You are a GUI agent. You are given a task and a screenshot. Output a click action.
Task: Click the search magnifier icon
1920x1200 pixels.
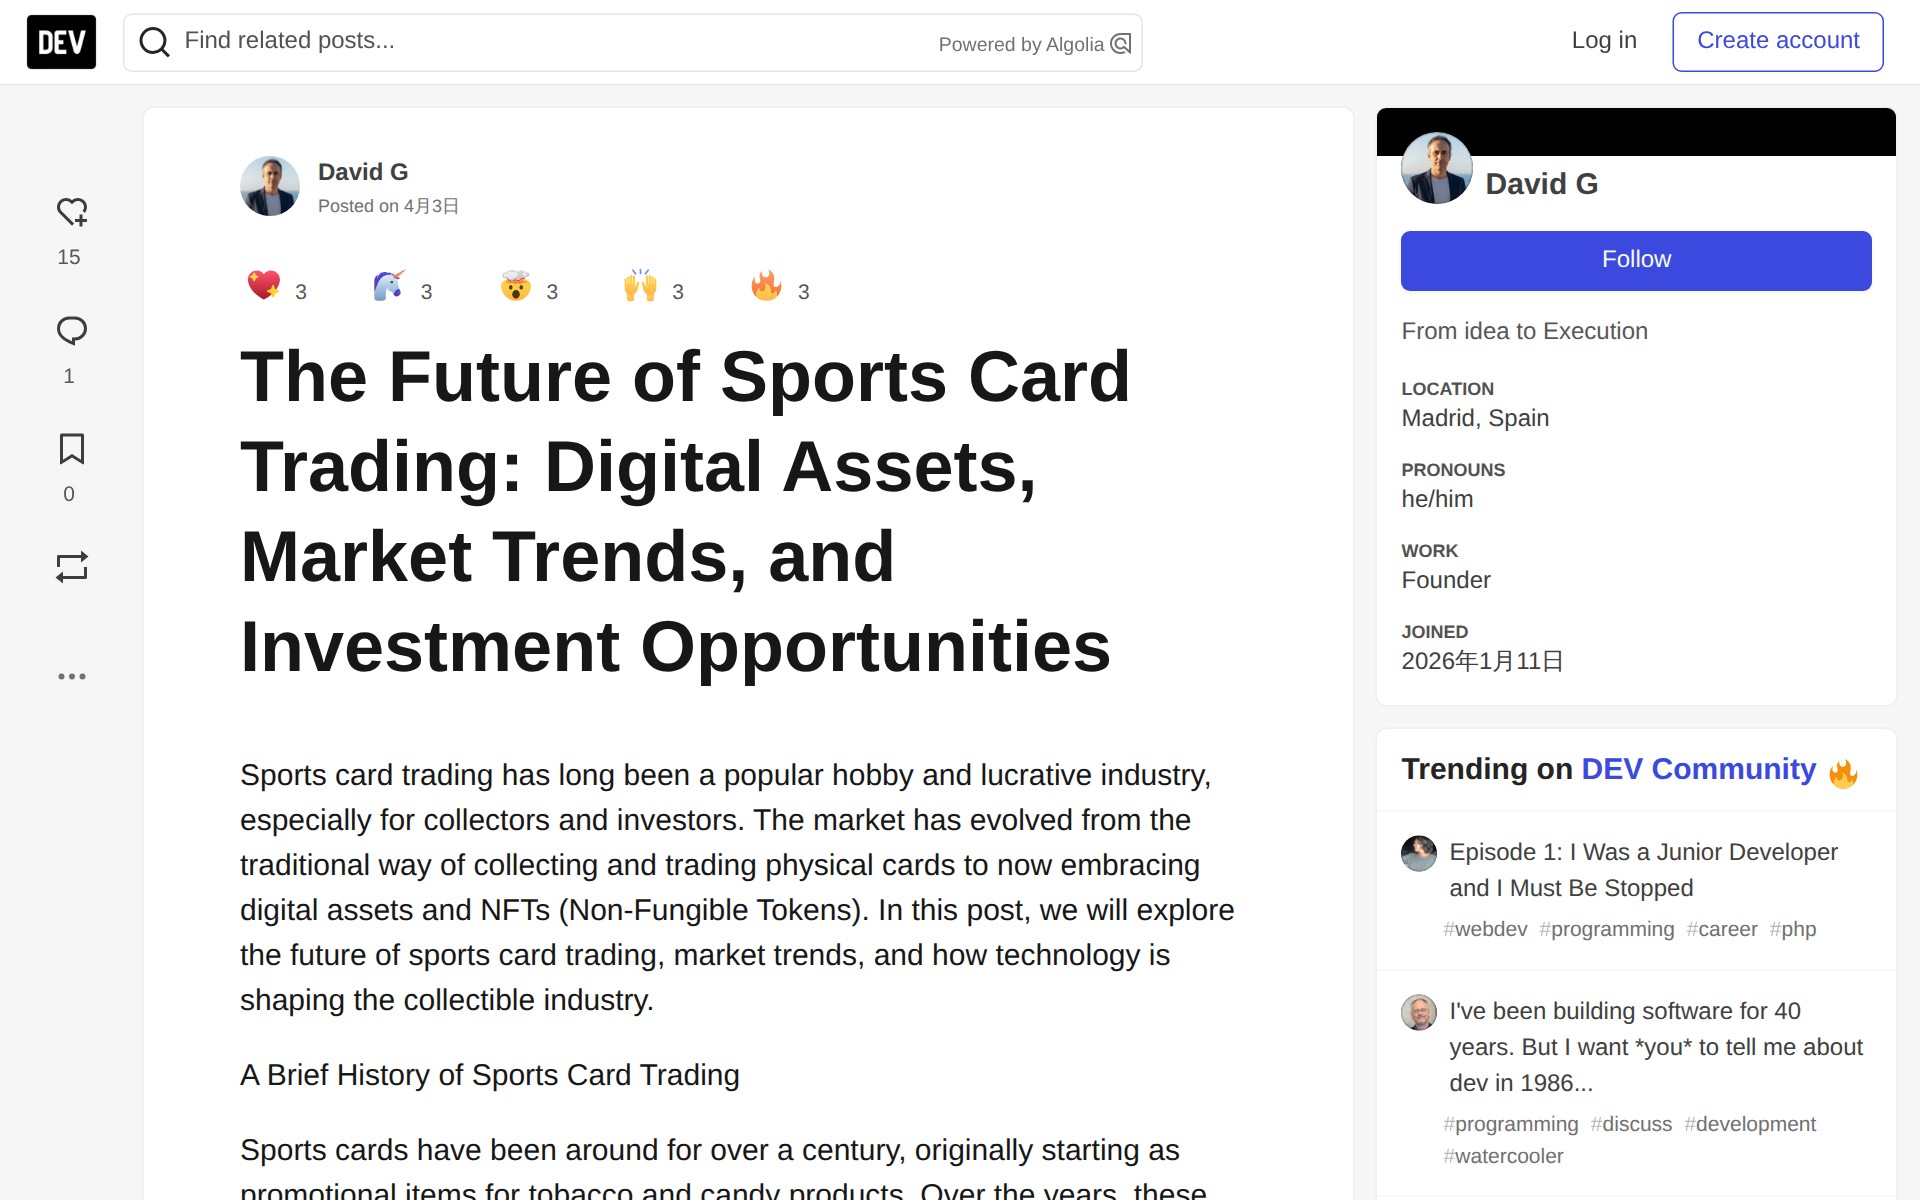click(154, 42)
